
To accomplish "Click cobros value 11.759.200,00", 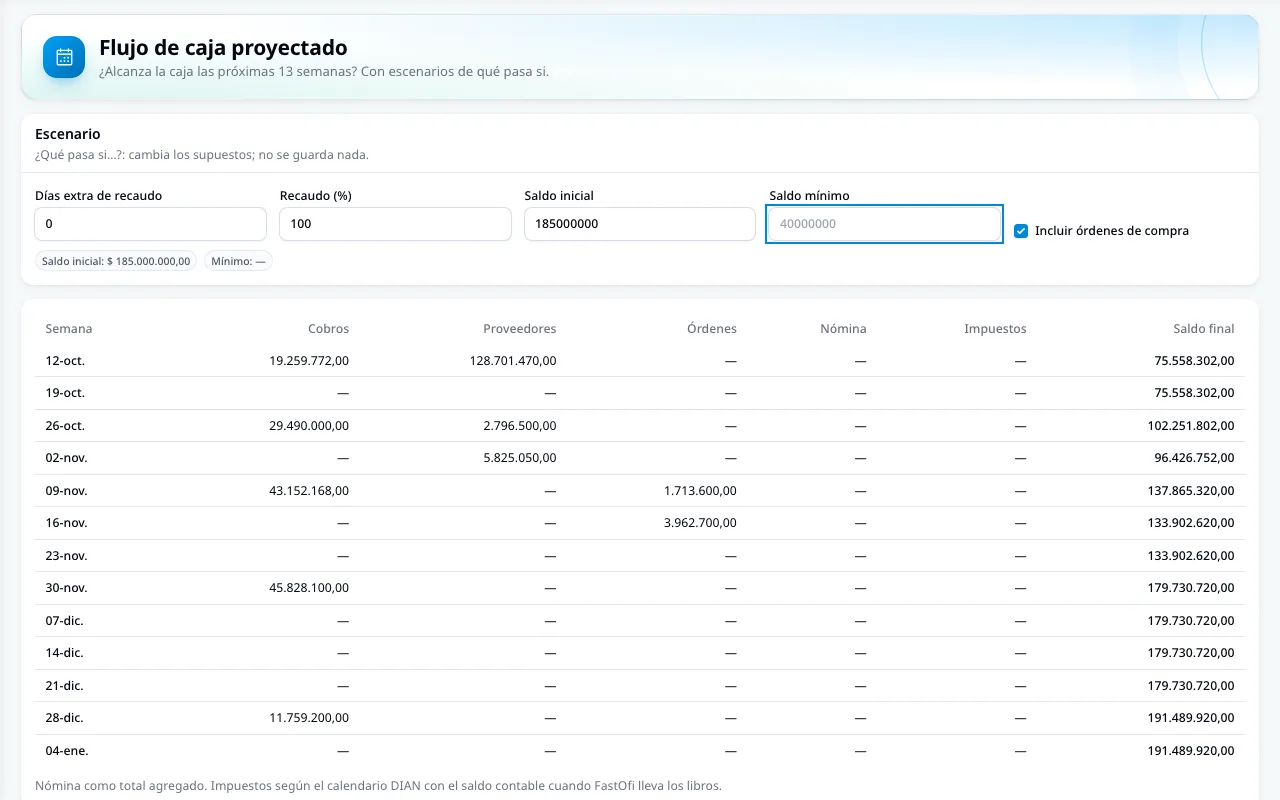I will tap(309, 718).
